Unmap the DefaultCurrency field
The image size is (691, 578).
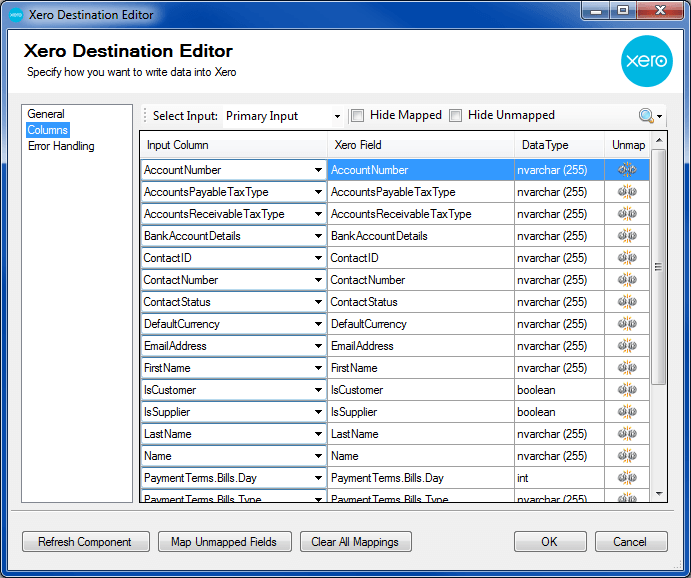point(627,324)
